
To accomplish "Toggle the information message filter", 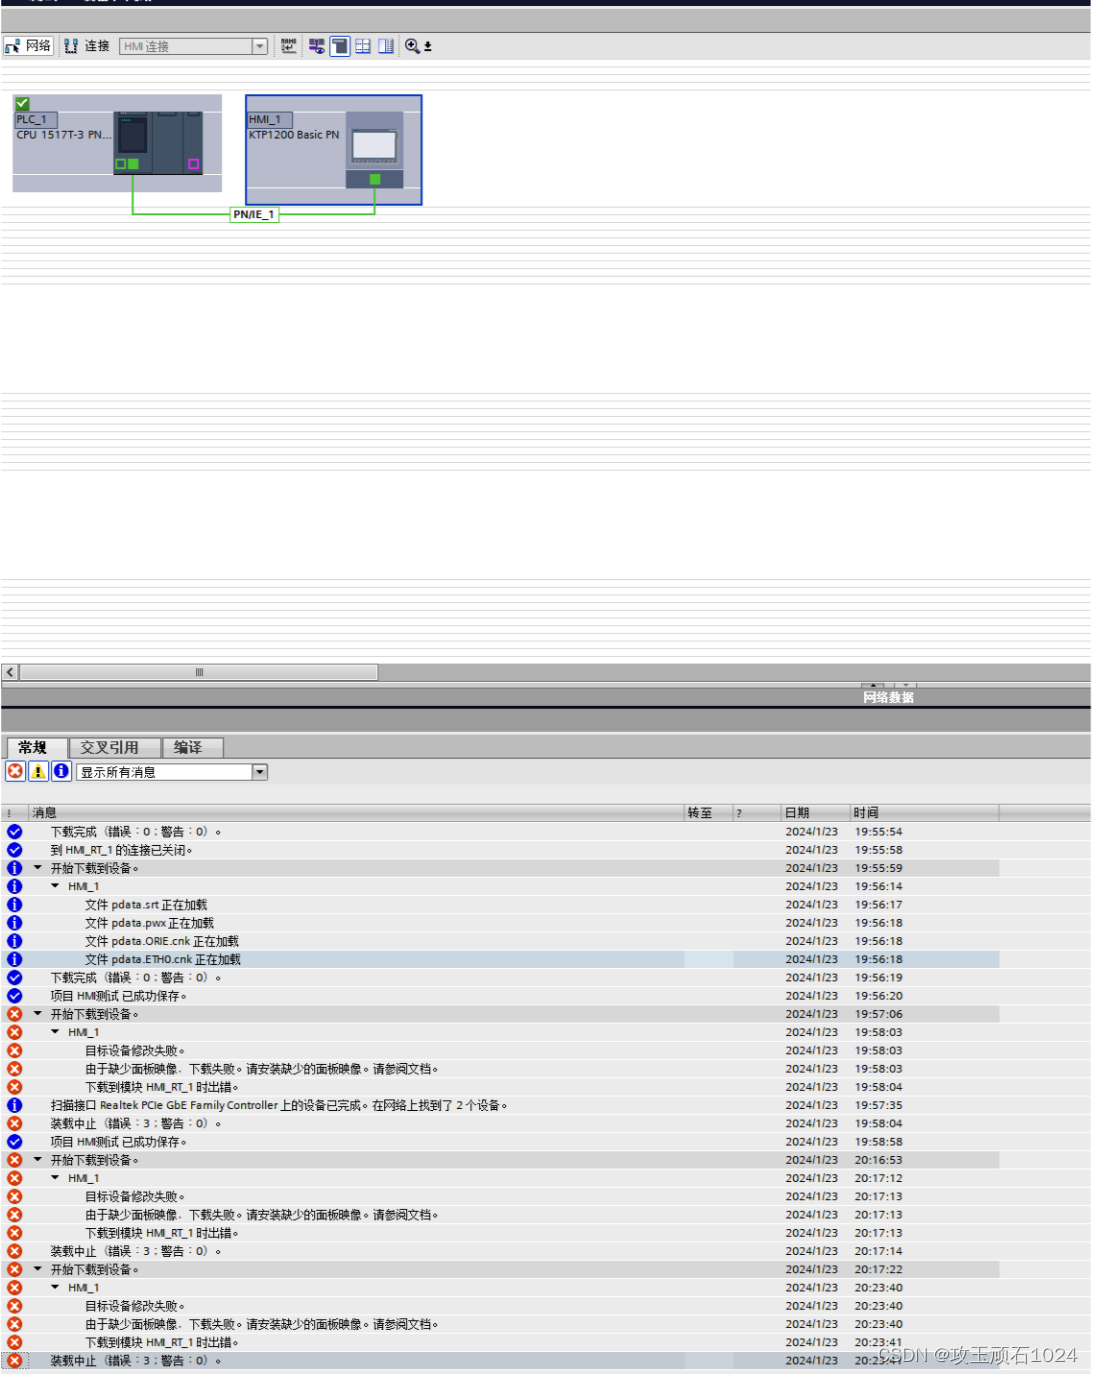I will [61, 771].
